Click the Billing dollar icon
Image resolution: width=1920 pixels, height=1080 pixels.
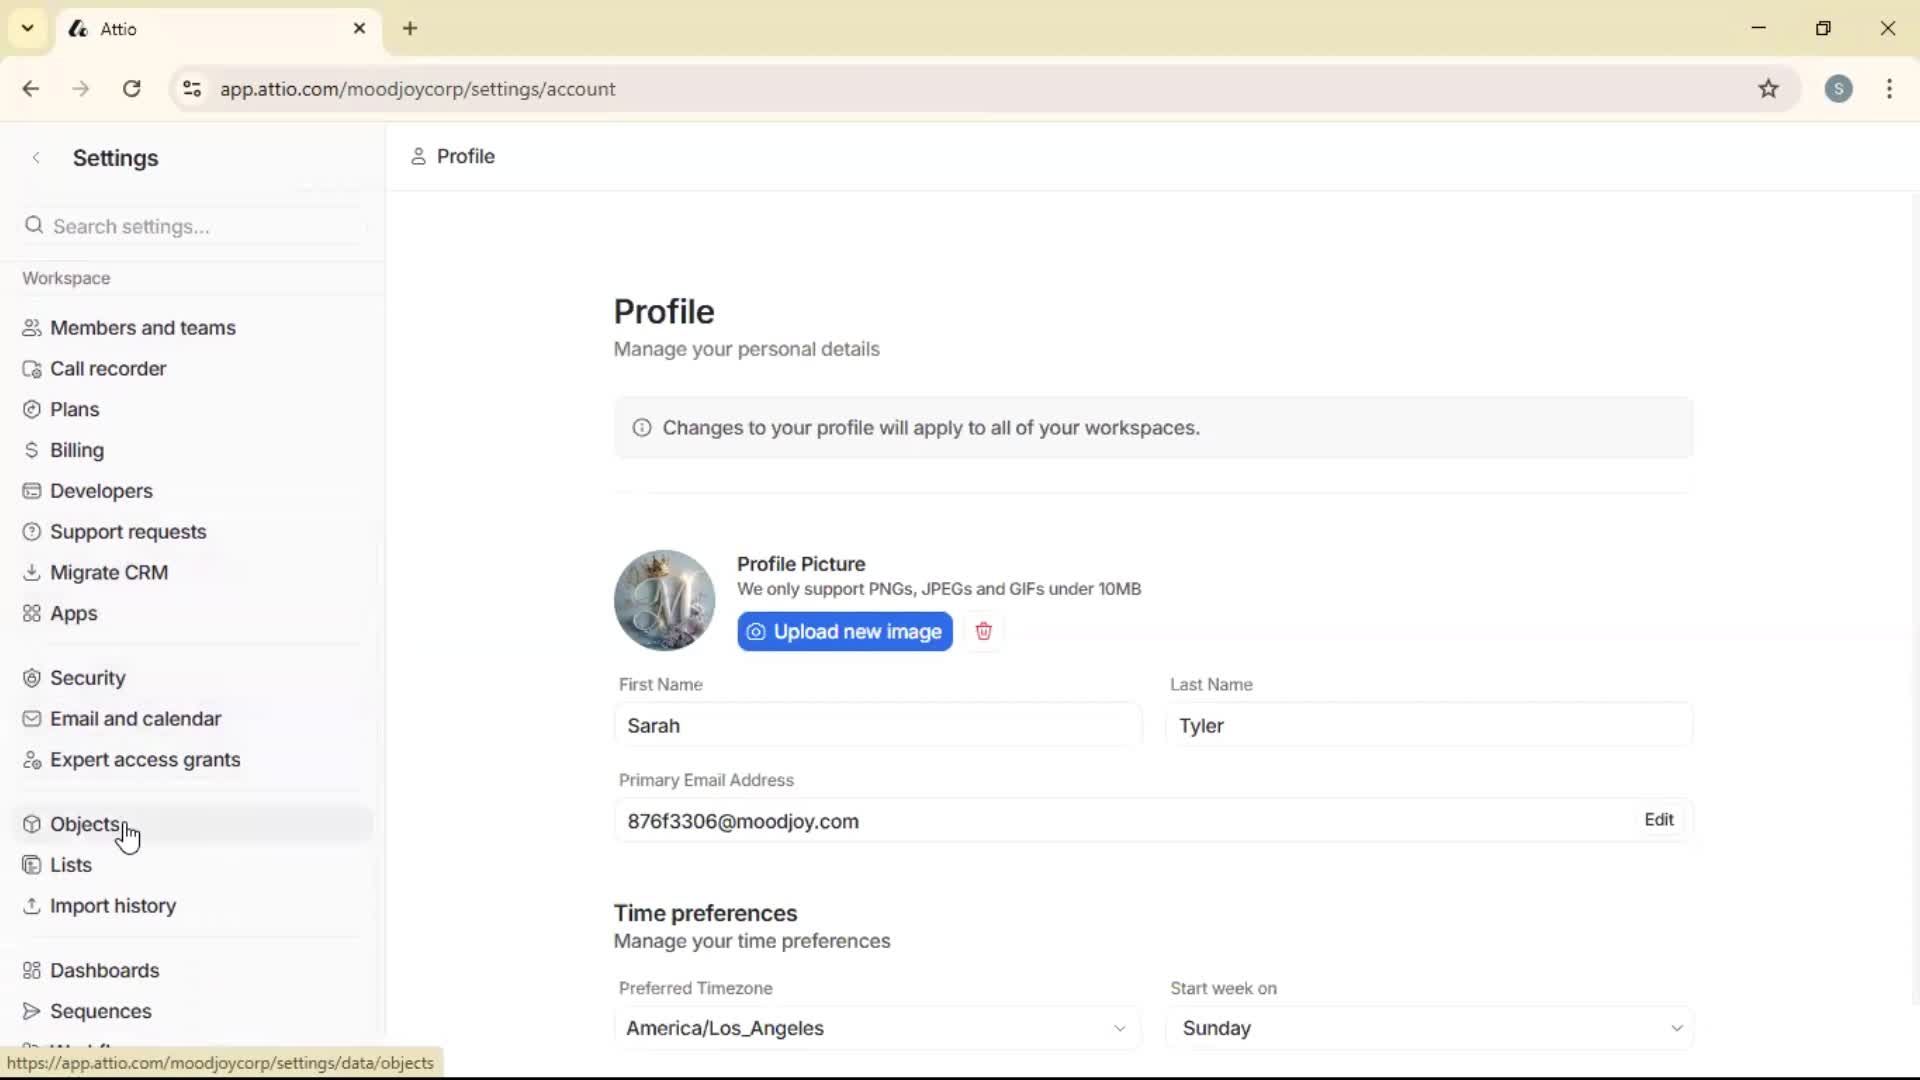[x=32, y=451]
